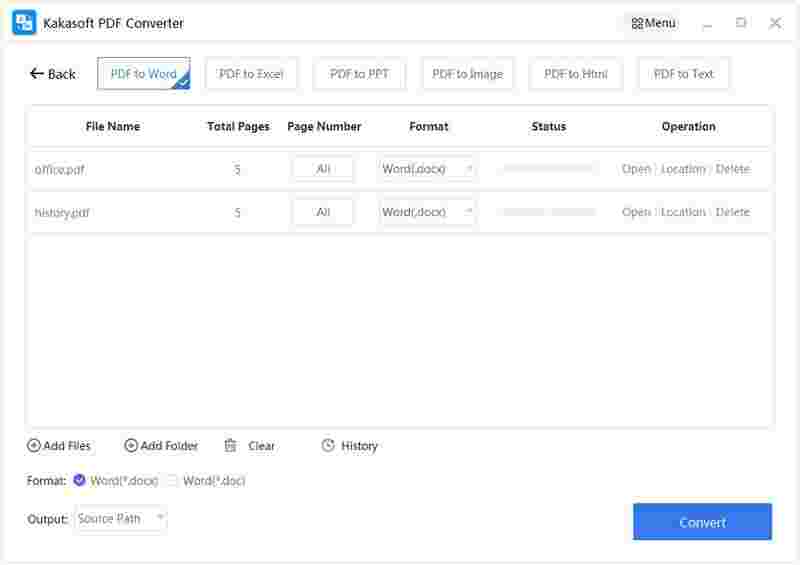
Task: Start conversion with the Convert button
Action: (702, 522)
